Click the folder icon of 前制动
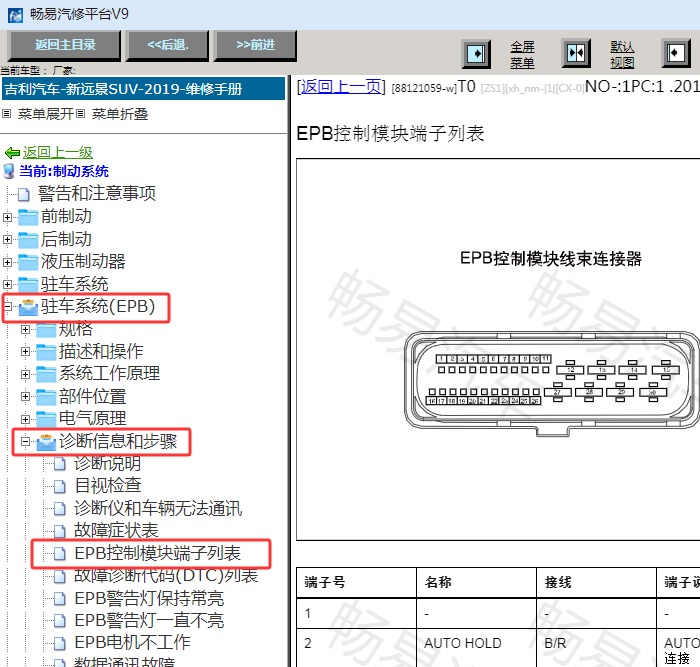Viewport: 700px width, 667px height. 28,217
